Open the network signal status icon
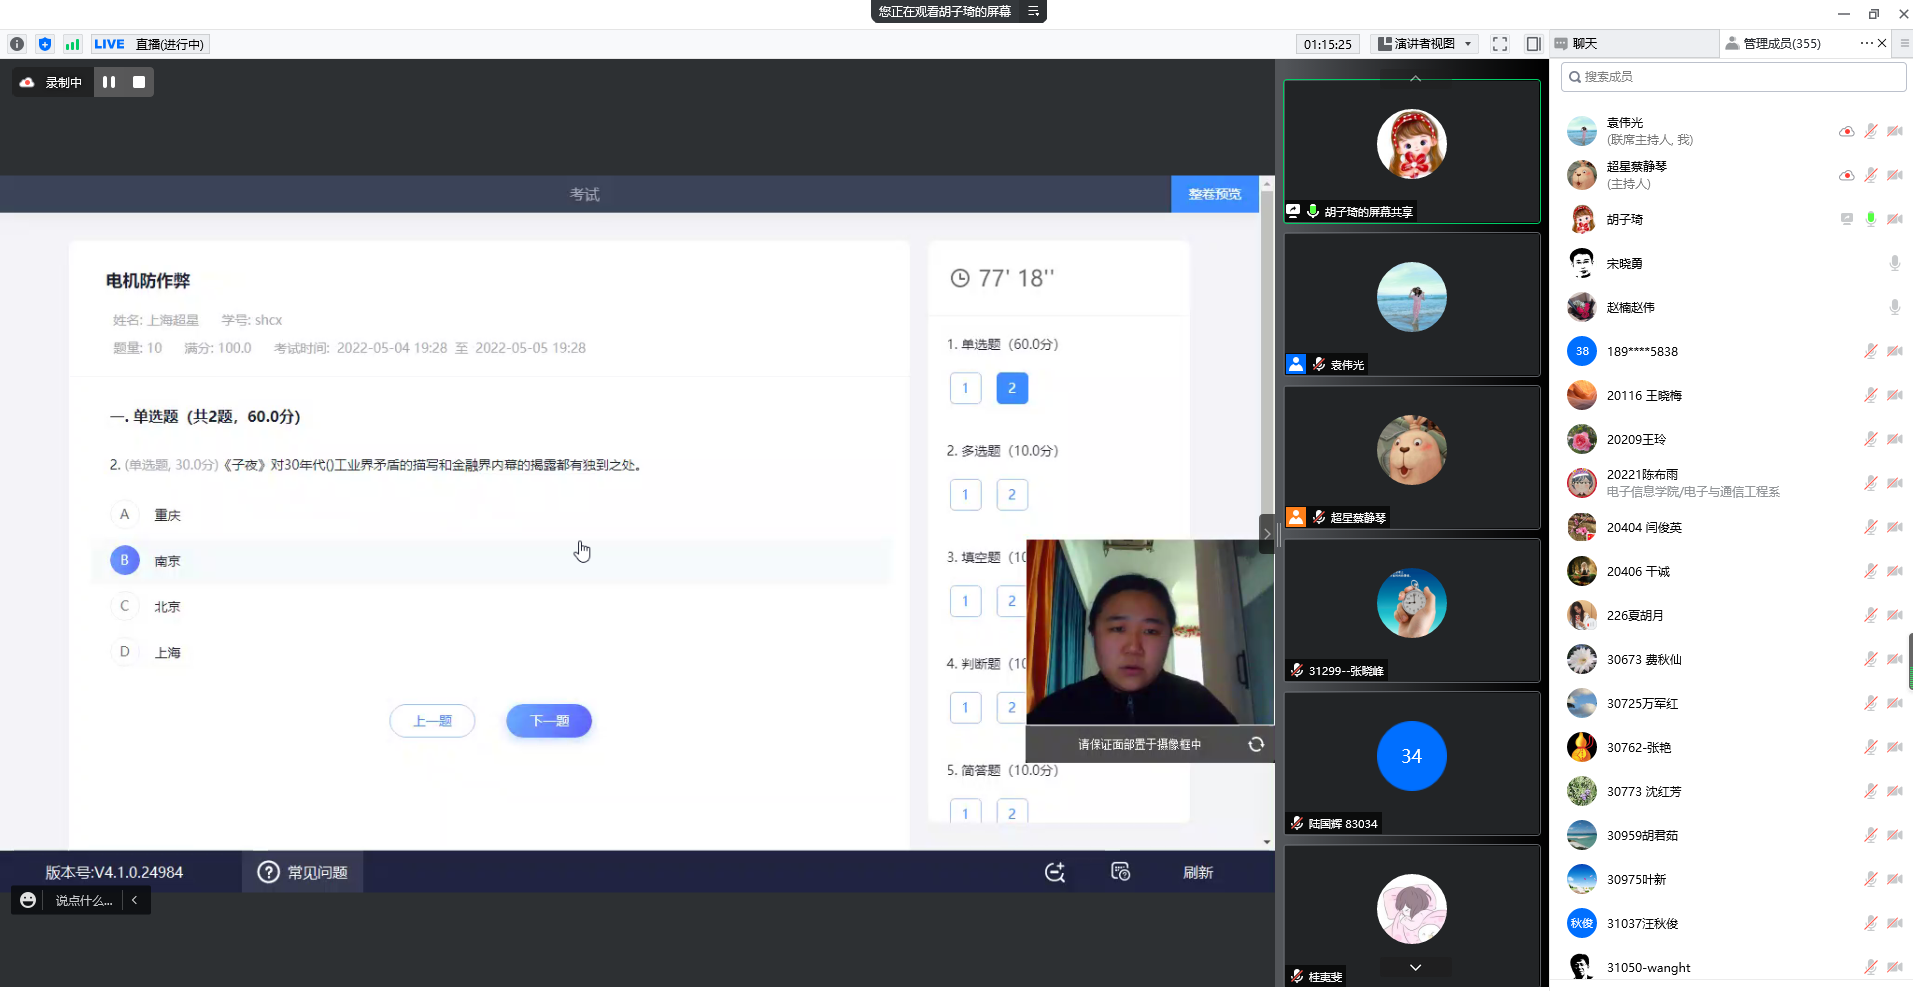Viewport: 1913px width, 991px height. pyautogui.click(x=72, y=44)
